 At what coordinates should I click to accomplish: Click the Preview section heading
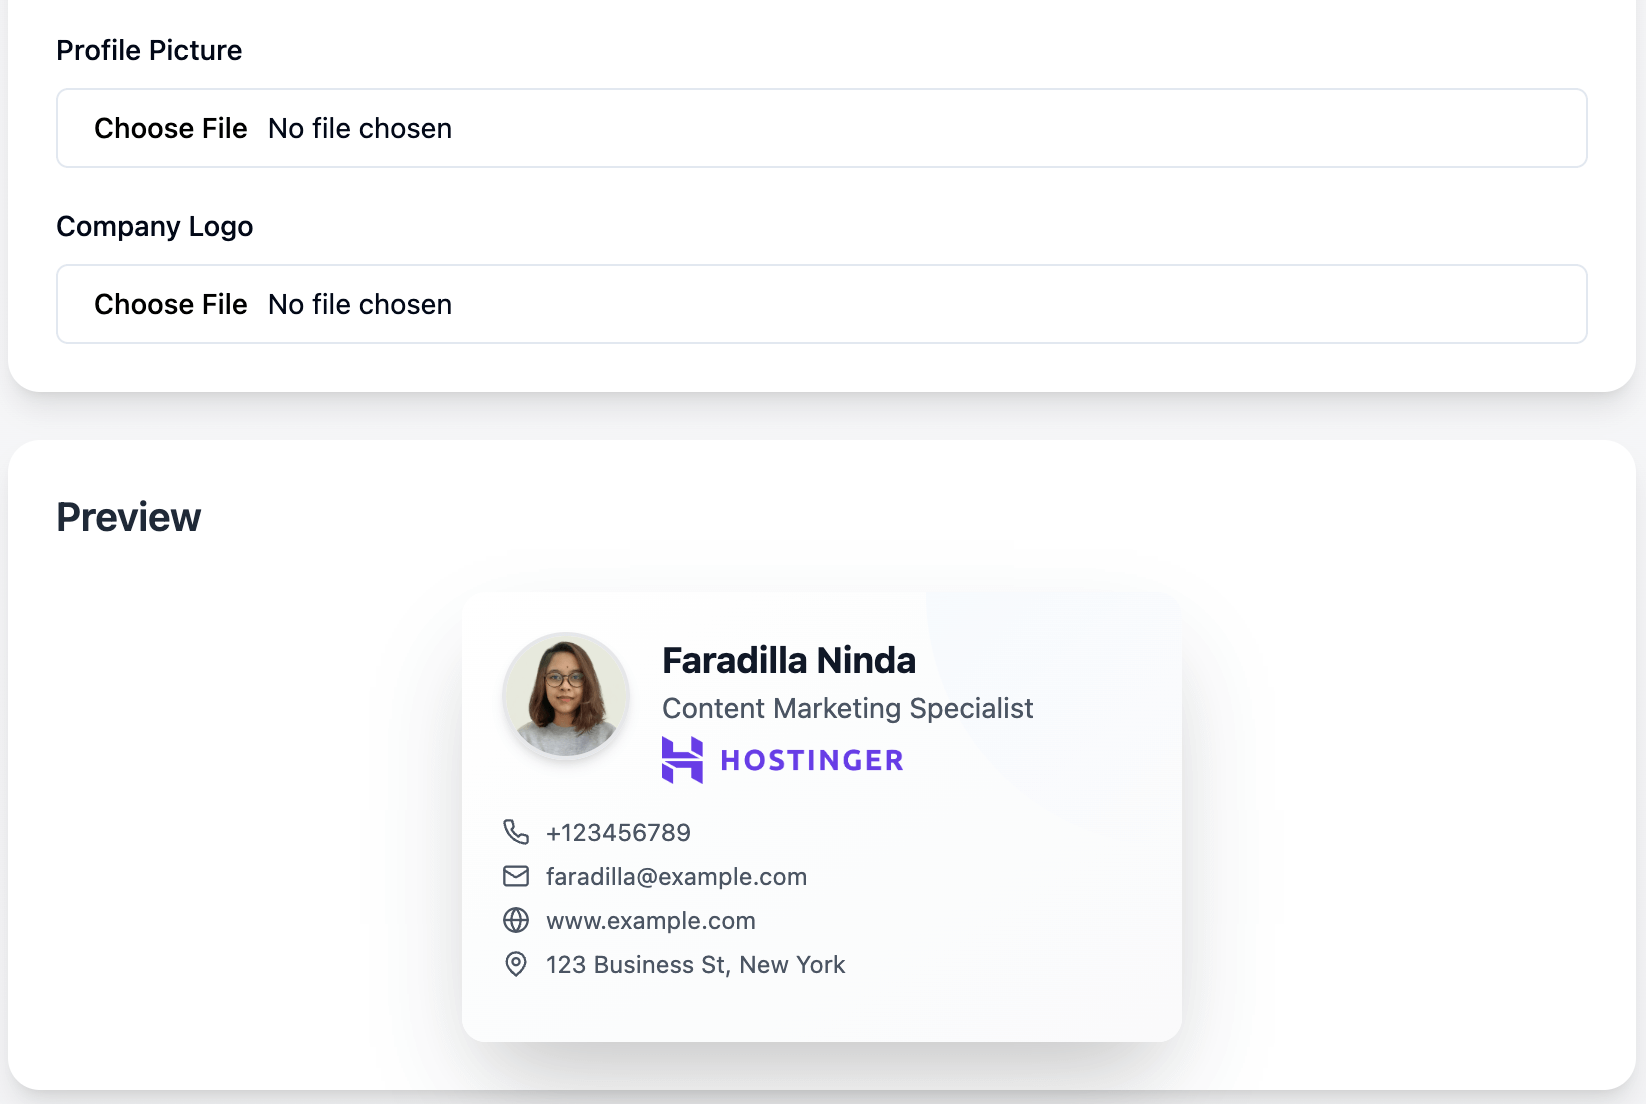[x=128, y=517]
